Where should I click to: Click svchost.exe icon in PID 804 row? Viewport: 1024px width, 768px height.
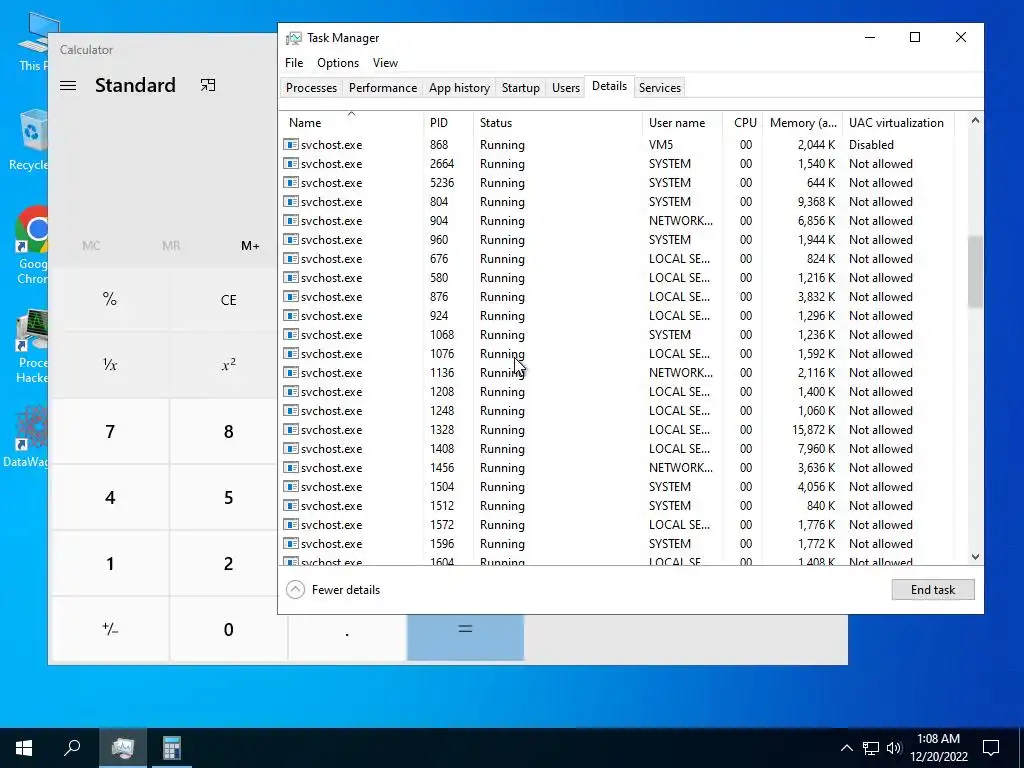pos(291,201)
